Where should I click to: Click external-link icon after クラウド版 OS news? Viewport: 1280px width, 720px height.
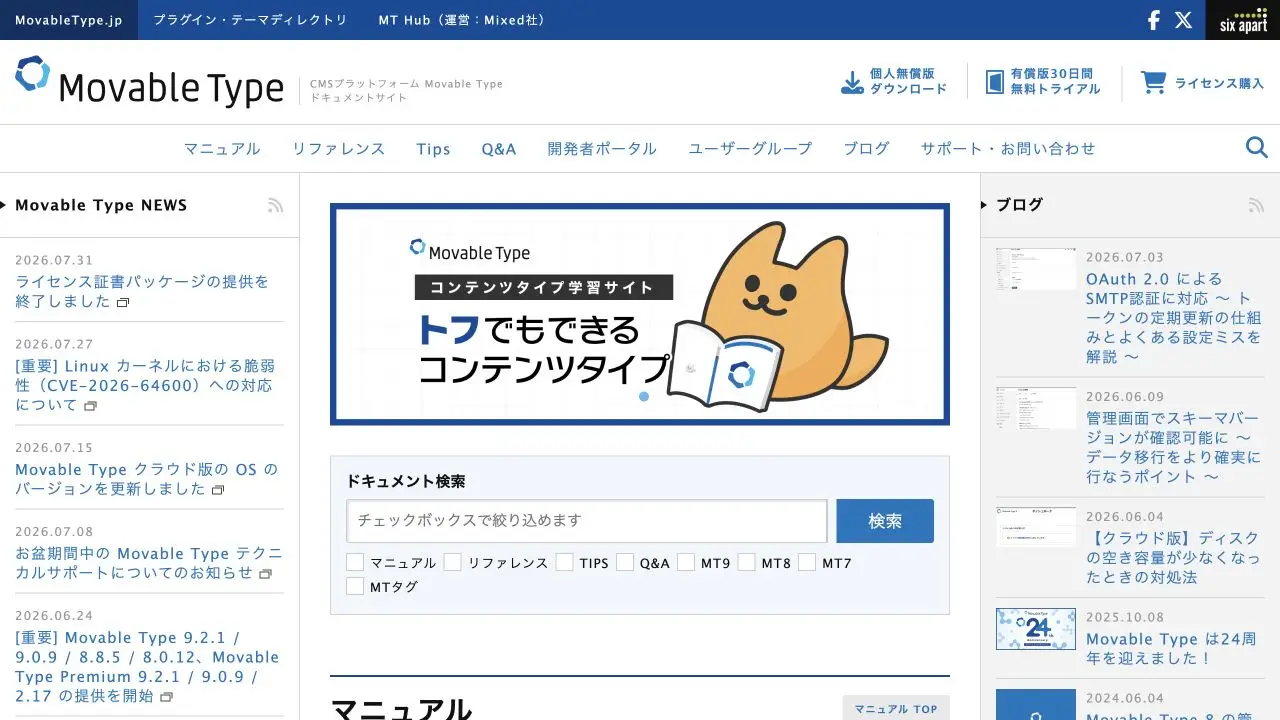[x=218, y=490]
